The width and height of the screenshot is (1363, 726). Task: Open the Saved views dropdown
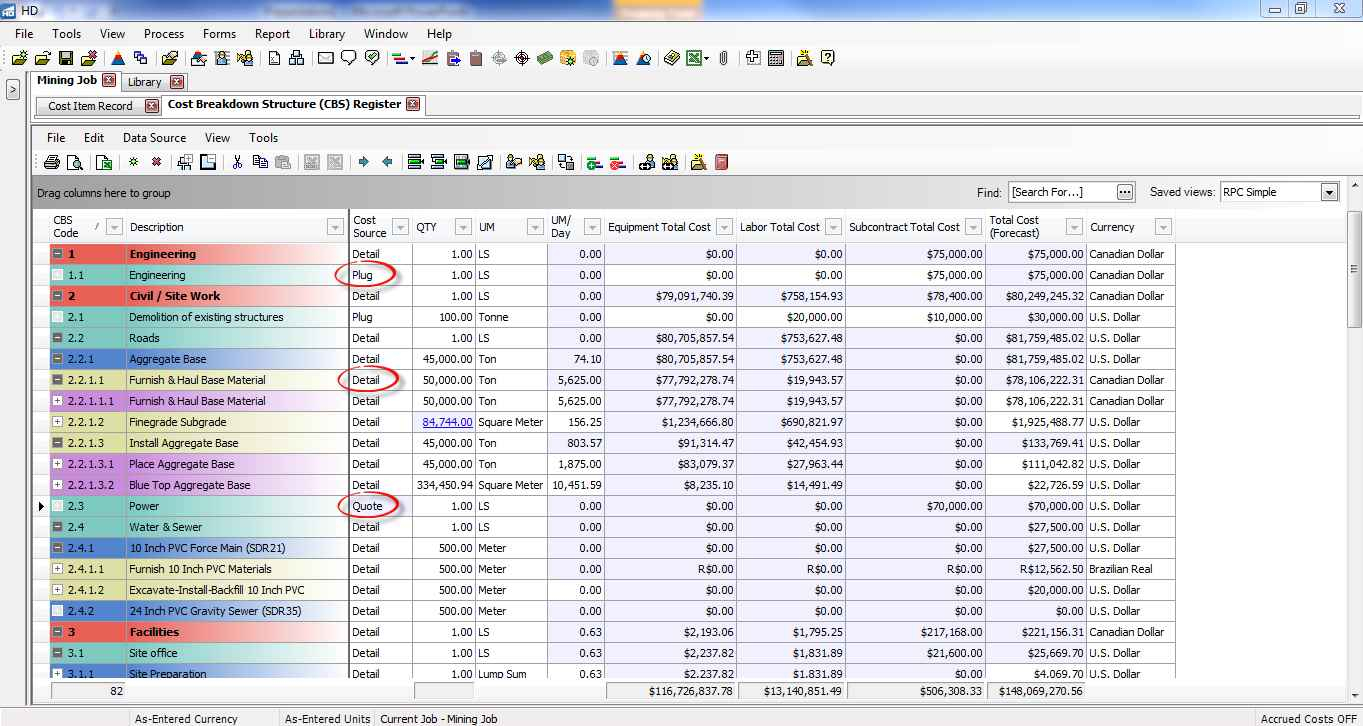click(x=1329, y=192)
